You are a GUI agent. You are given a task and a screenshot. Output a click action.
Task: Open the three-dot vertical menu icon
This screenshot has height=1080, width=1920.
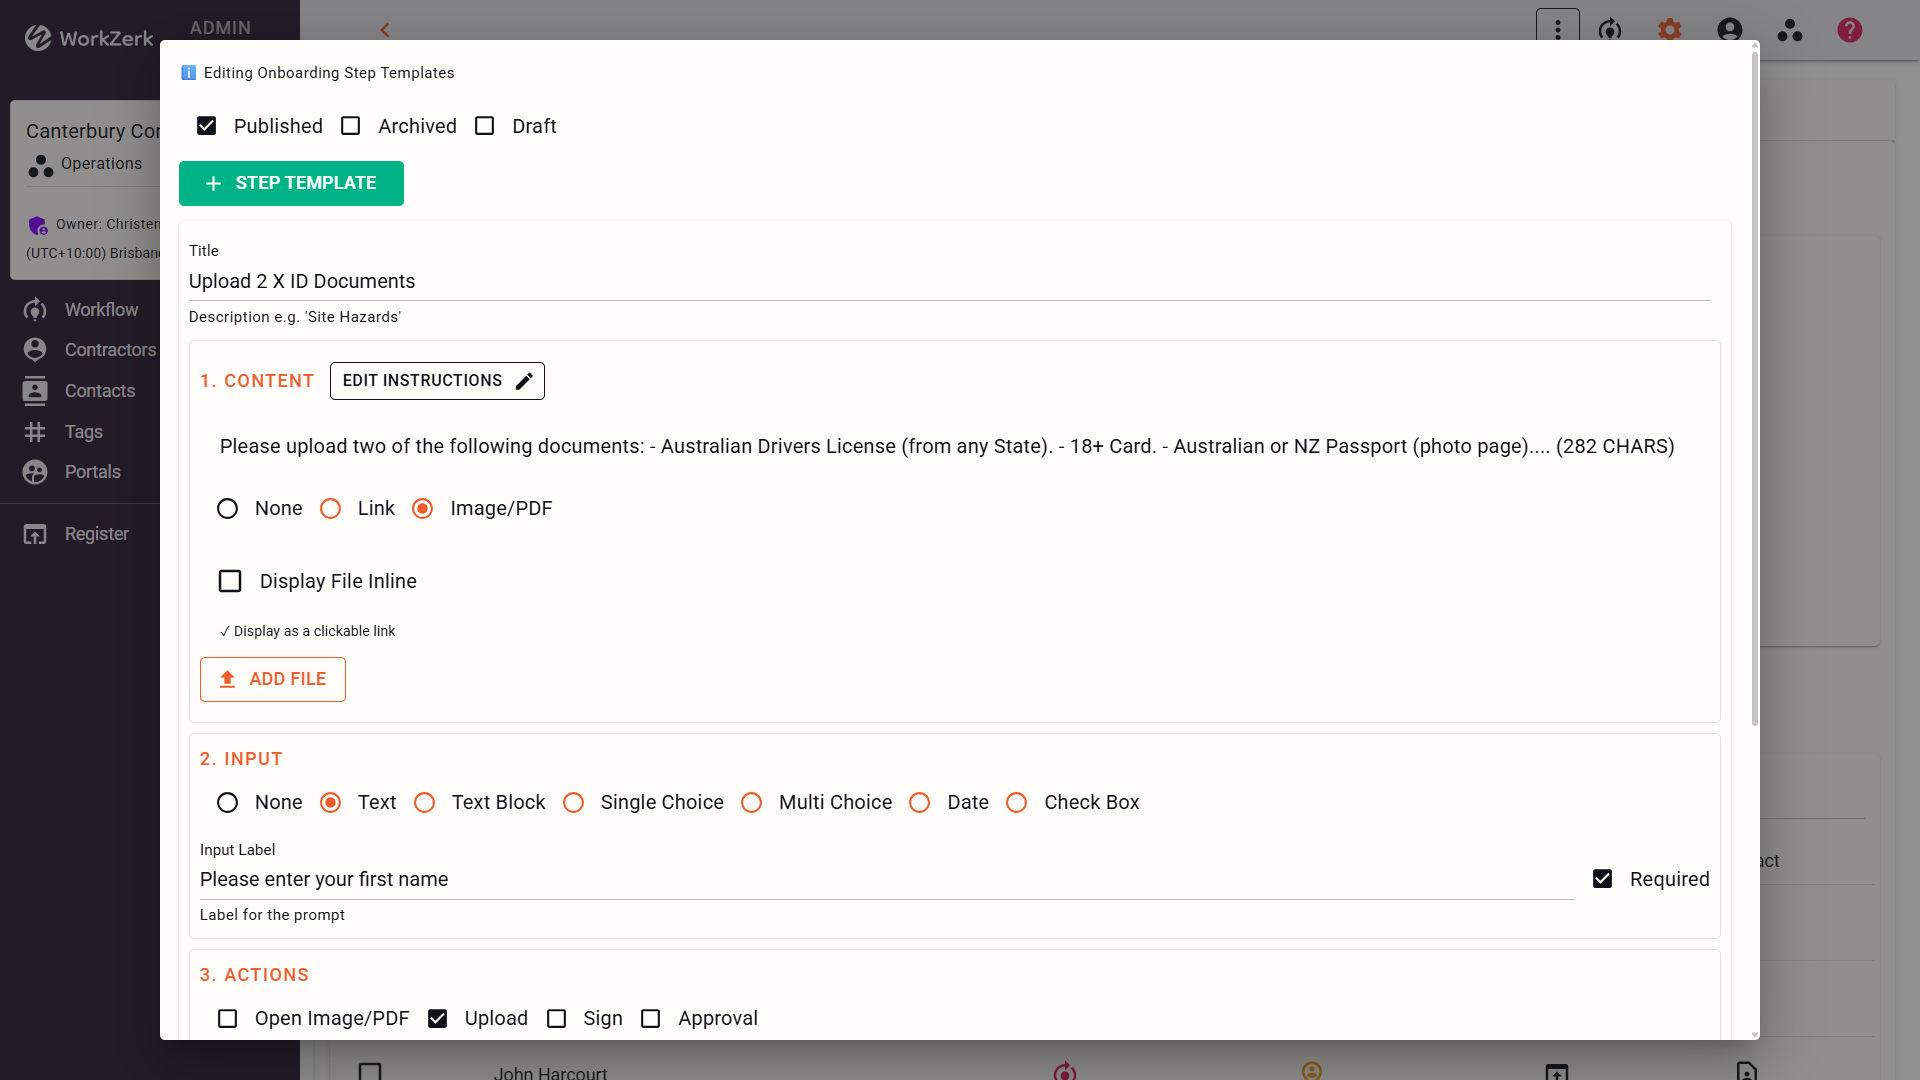click(1557, 30)
